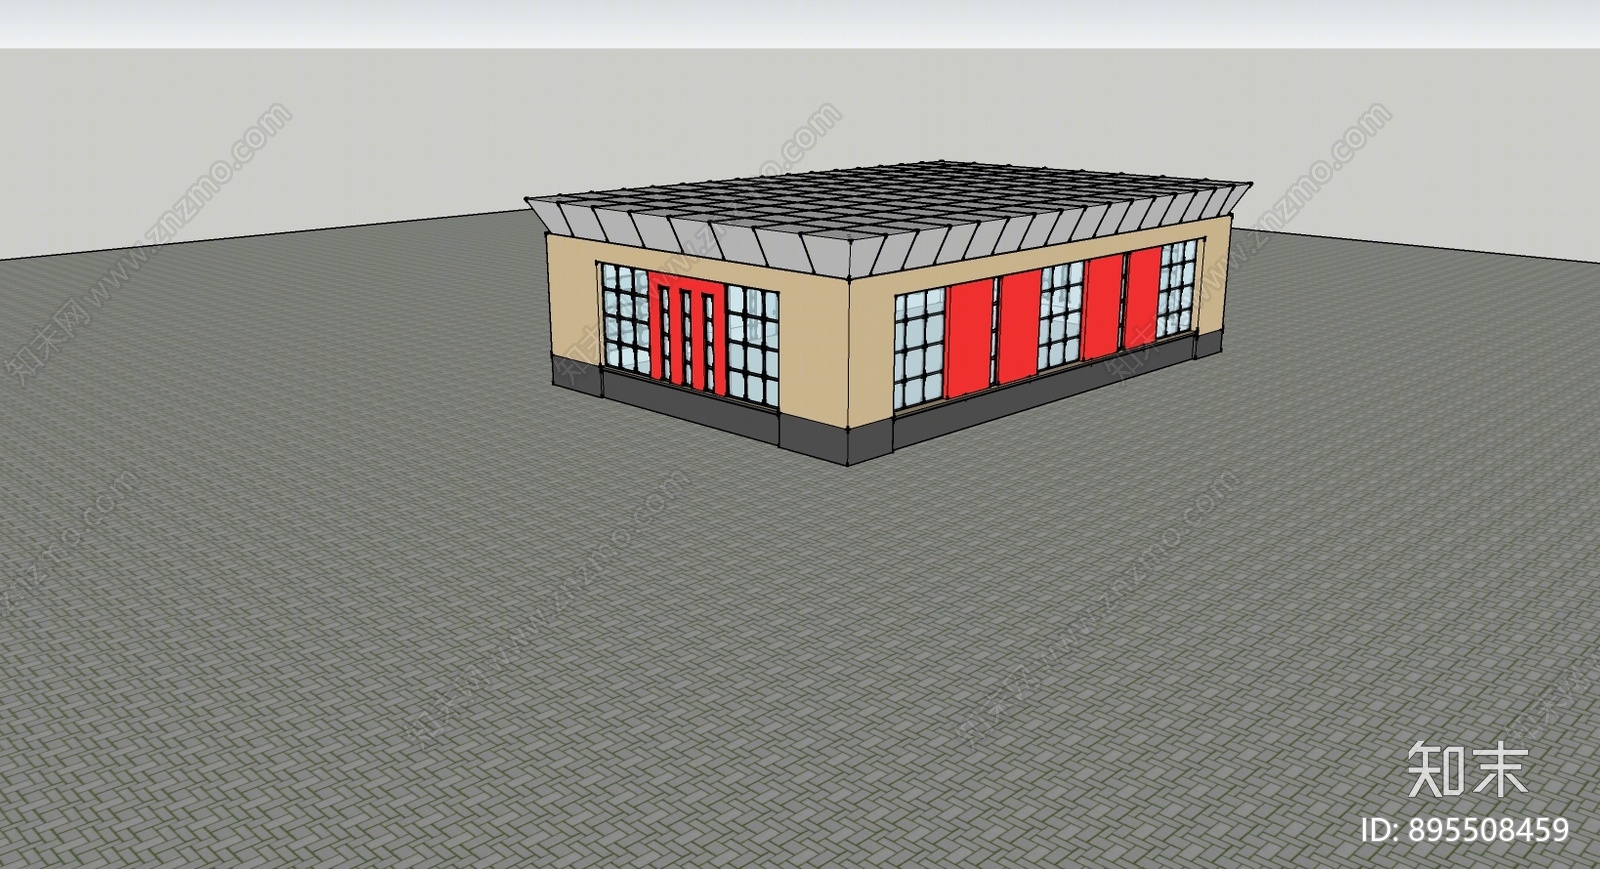1600x869 pixels.
Task: Click the ID: 895508459 text
Action: coord(1465,829)
